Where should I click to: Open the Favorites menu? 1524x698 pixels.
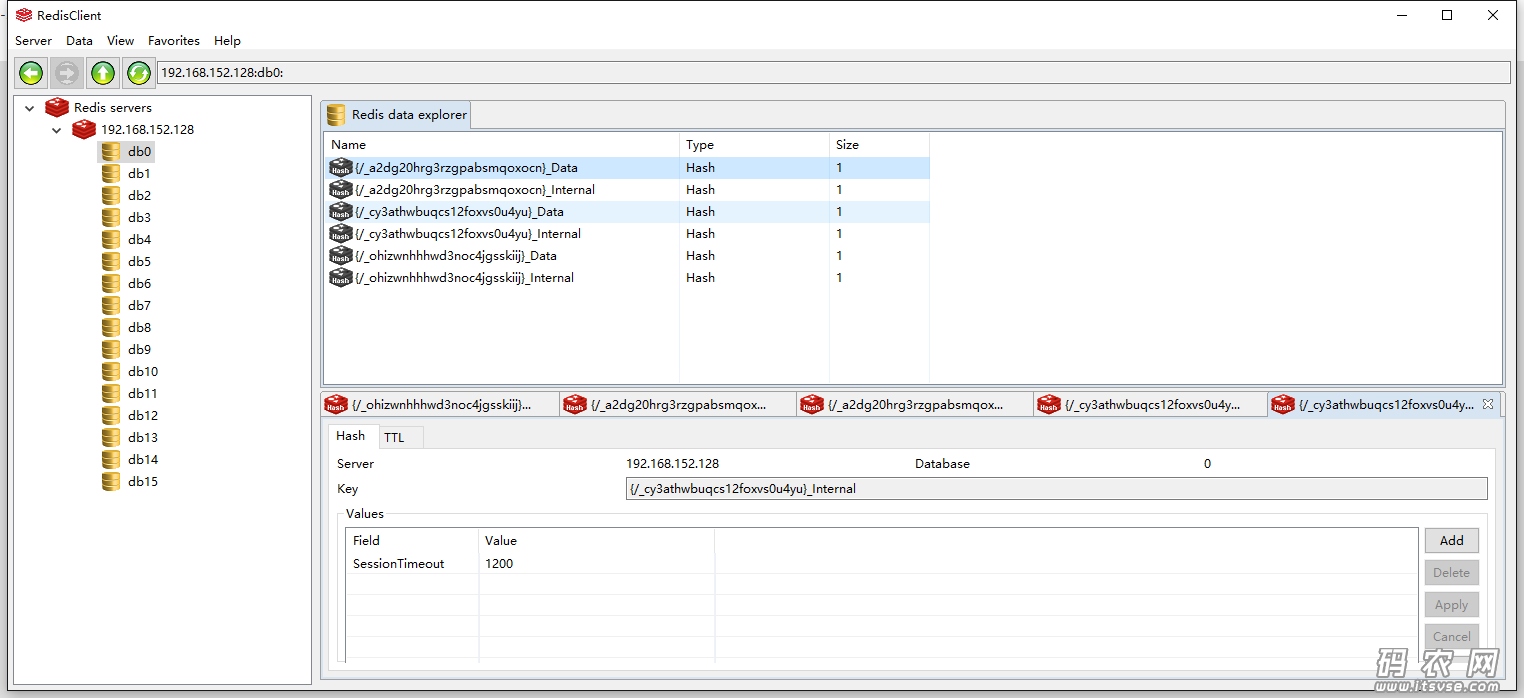pyautogui.click(x=174, y=41)
